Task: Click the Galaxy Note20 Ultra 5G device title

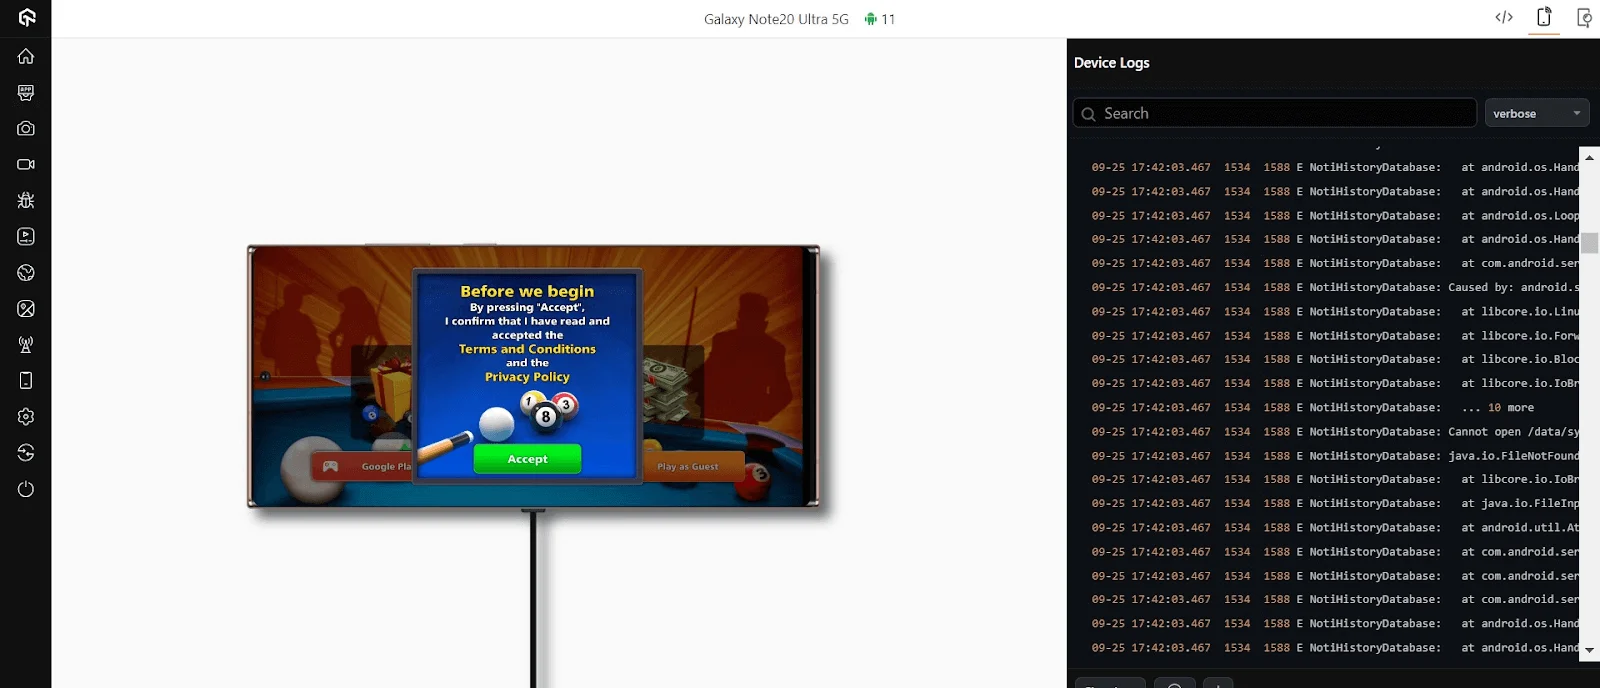Action: click(x=776, y=19)
